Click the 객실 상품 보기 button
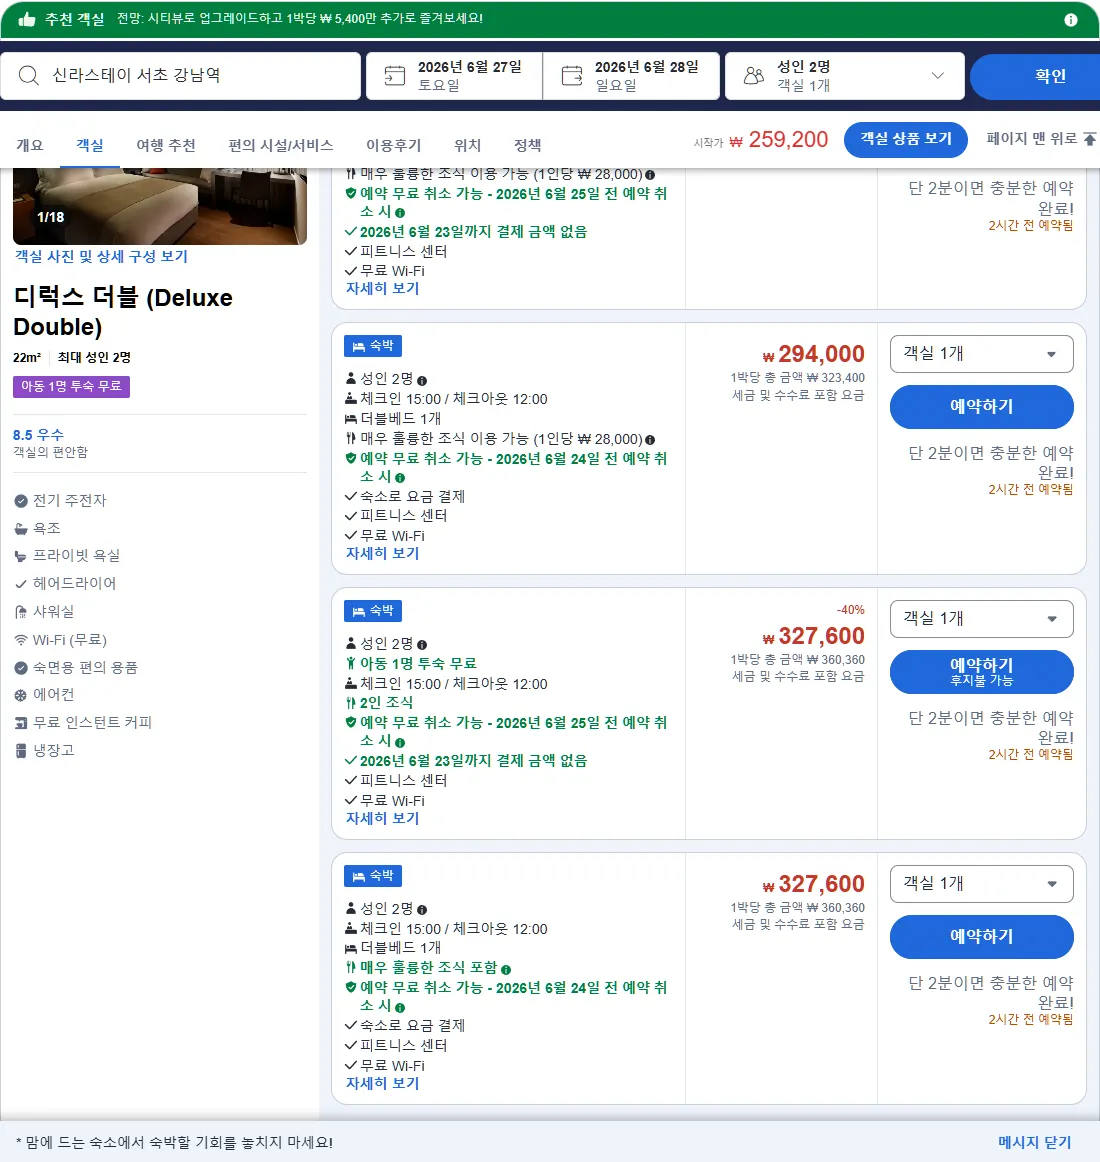The width and height of the screenshot is (1100, 1162). tap(905, 139)
